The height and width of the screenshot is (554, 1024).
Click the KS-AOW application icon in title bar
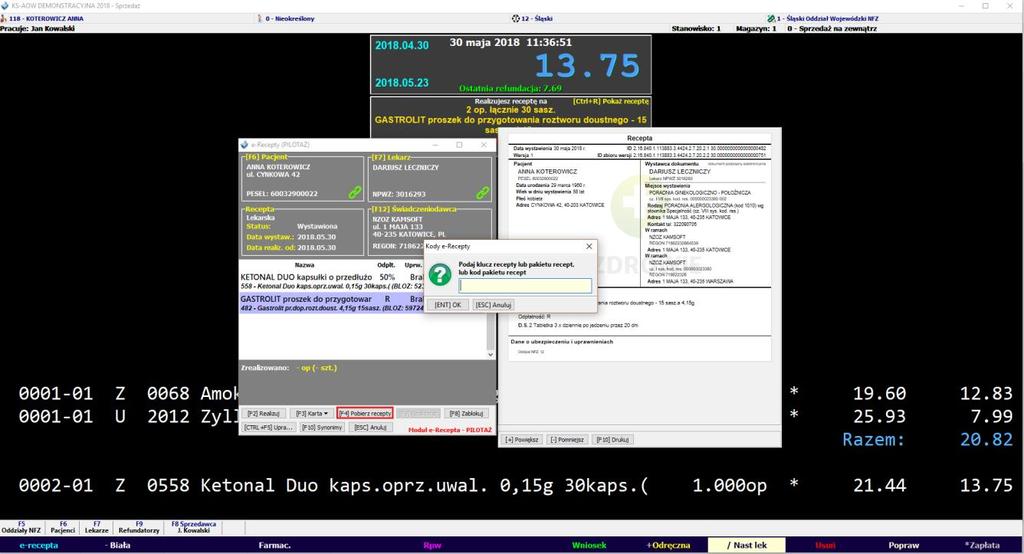tap(5, 5)
